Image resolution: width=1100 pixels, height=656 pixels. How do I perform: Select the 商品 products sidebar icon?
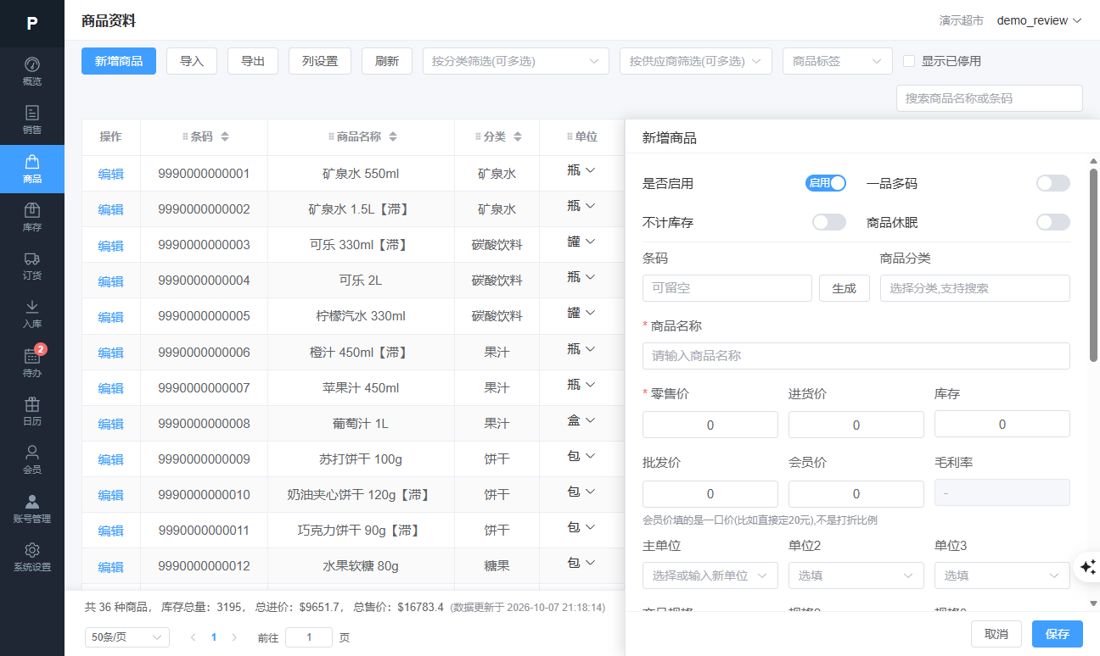[x=32, y=169]
